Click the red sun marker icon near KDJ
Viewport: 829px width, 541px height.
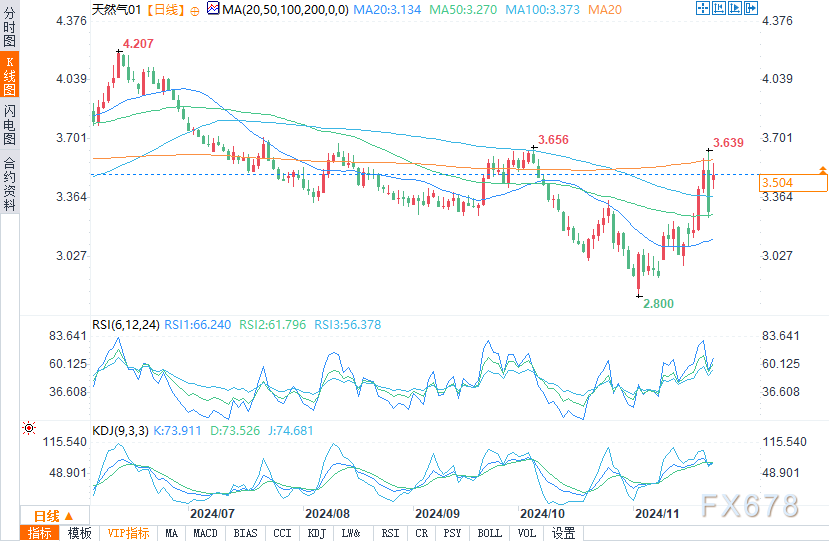(x=29, y=428)
